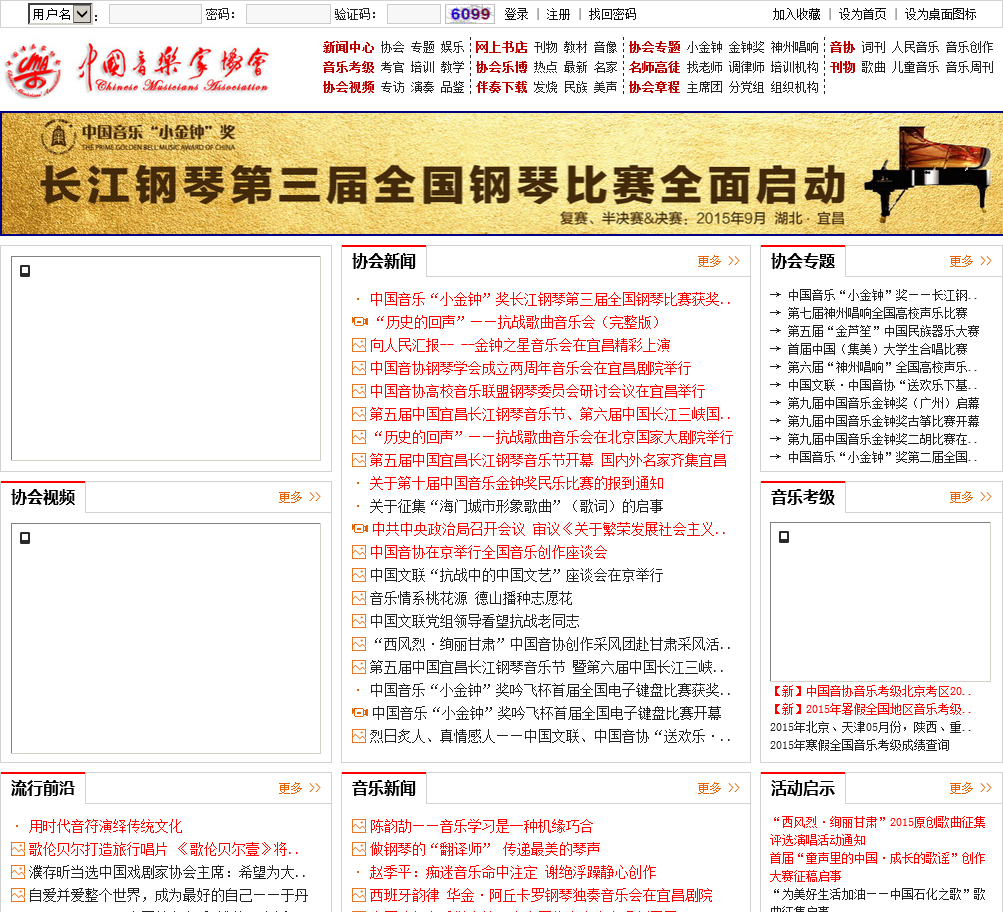Image resolution: width=1003 pixels, height=912 pixels.
Task: Open 名师高徒 navigation item
Action: (x=654, y=67)
